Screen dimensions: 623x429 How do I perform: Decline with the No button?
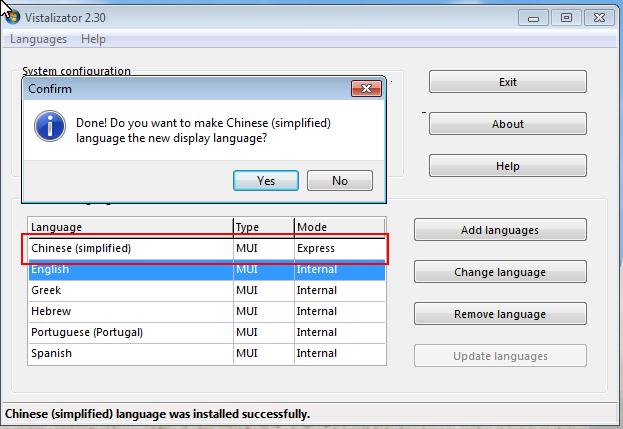(340, 181)
